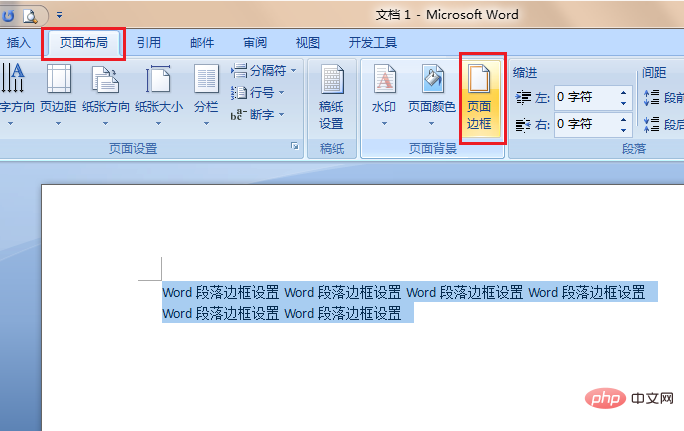Switch to the References (引用) tab
This screenshot has height=431, width=684.
tap(149, 43)
